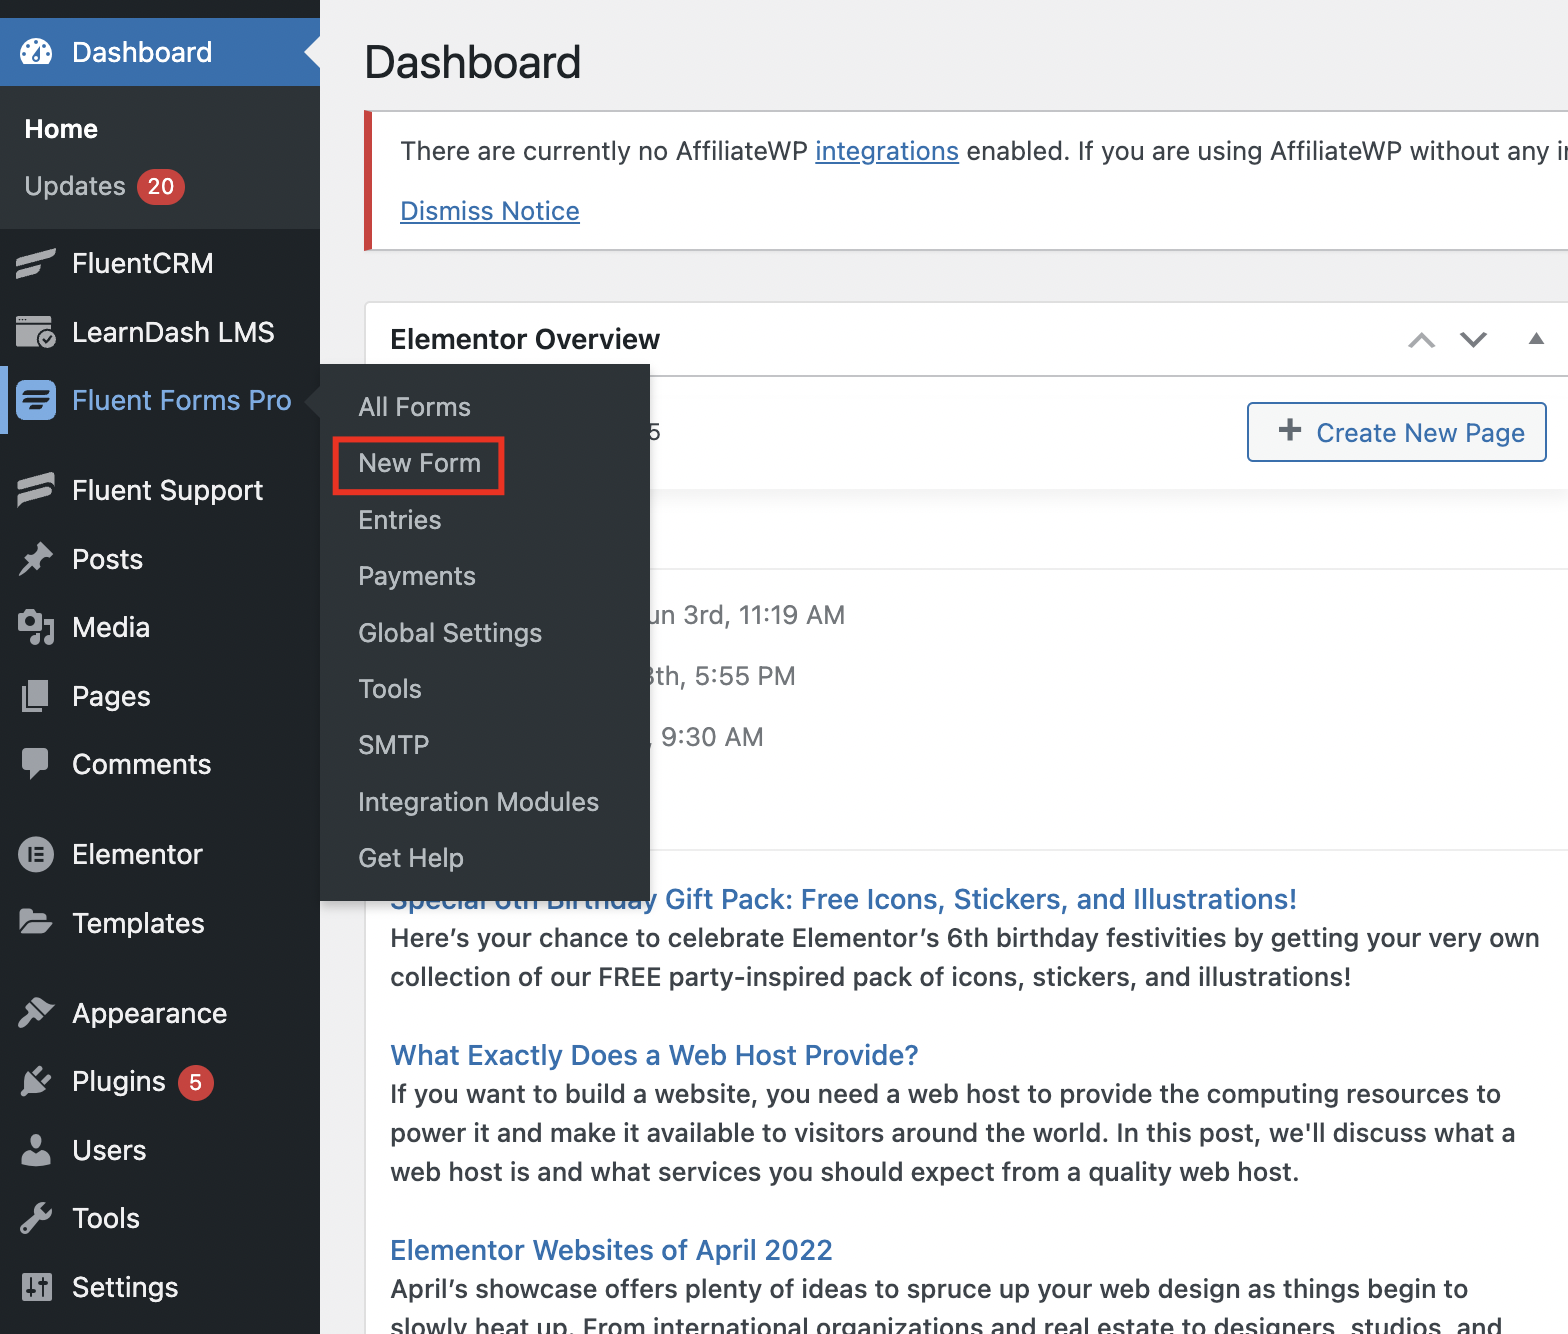This screenshot has width=1568, height=1334.
Task: Click the Comments speech bubble icon
Action: pos(36,764)
